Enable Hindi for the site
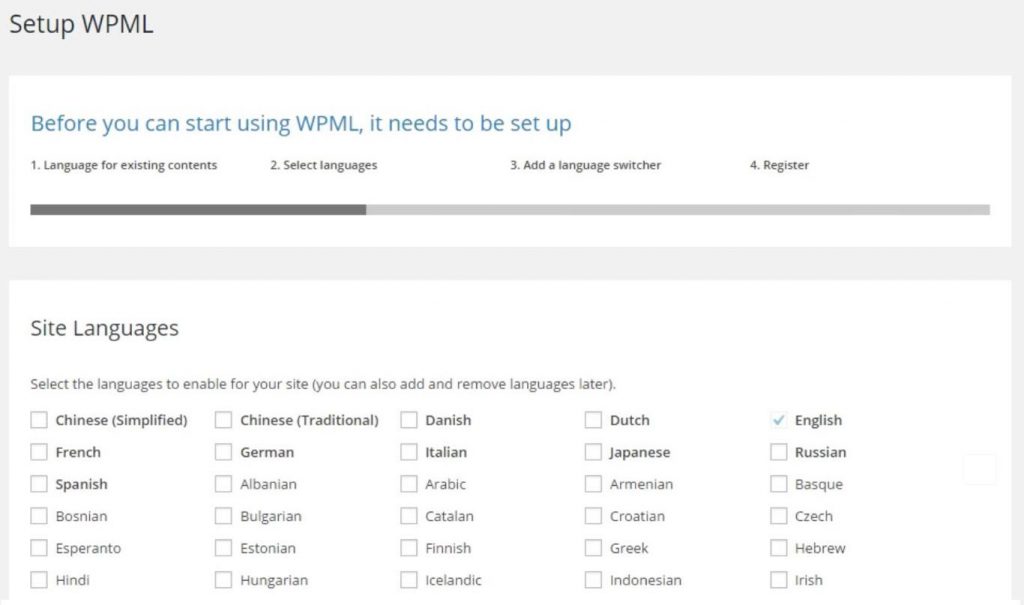This screenshot has height=605, width=1024. [x=39, y=580]
